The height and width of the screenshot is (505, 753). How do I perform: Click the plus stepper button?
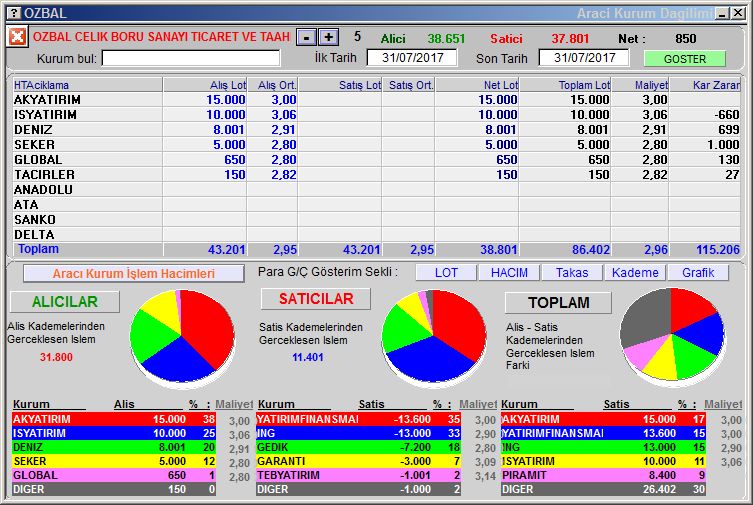click(328, 37)
